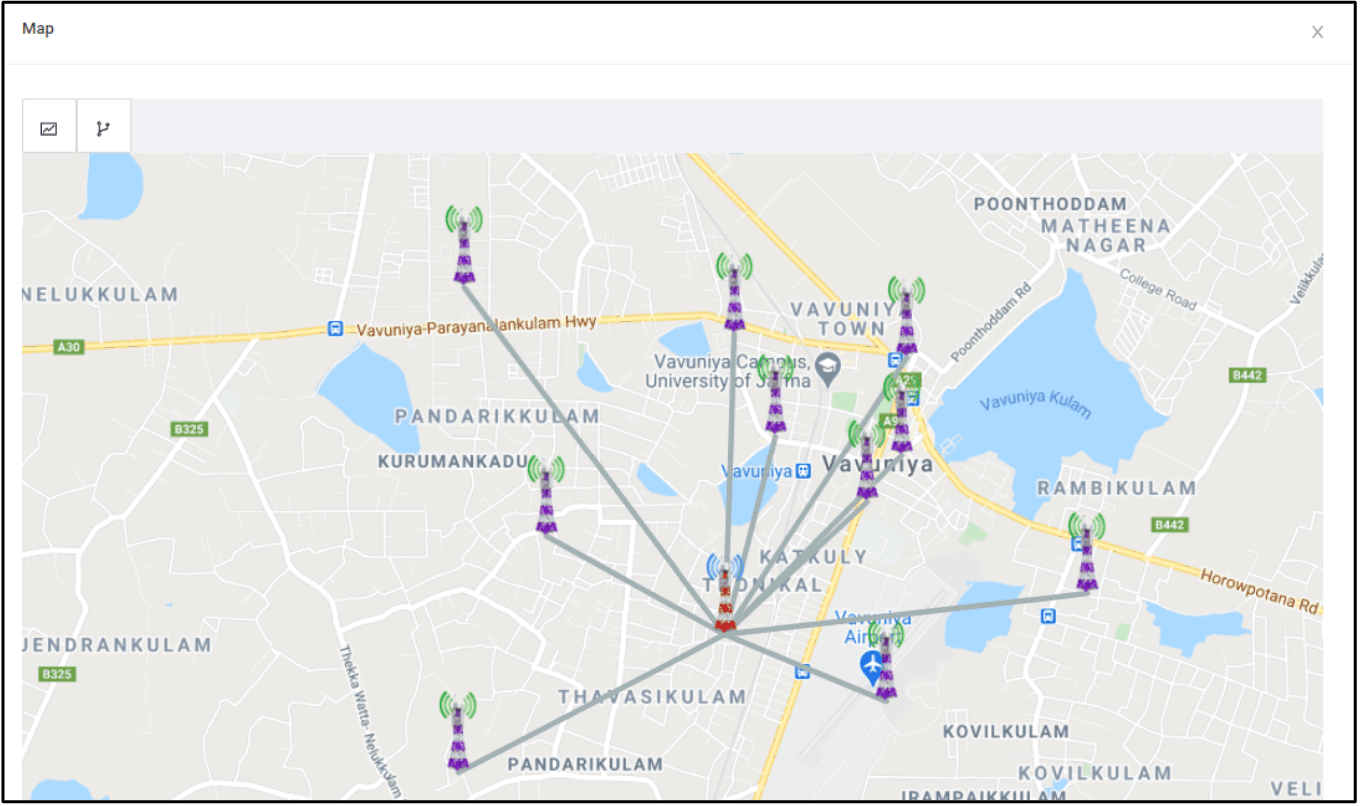Click the tower above the Thavasikulam label, bottom-left
This screenshot has width=1360, height=806.
click(458, 733)
